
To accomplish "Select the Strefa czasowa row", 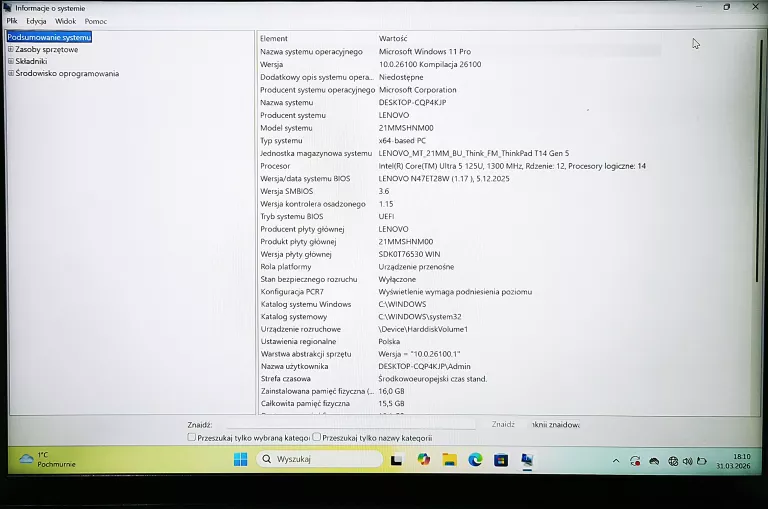I will tap(459, 379).
